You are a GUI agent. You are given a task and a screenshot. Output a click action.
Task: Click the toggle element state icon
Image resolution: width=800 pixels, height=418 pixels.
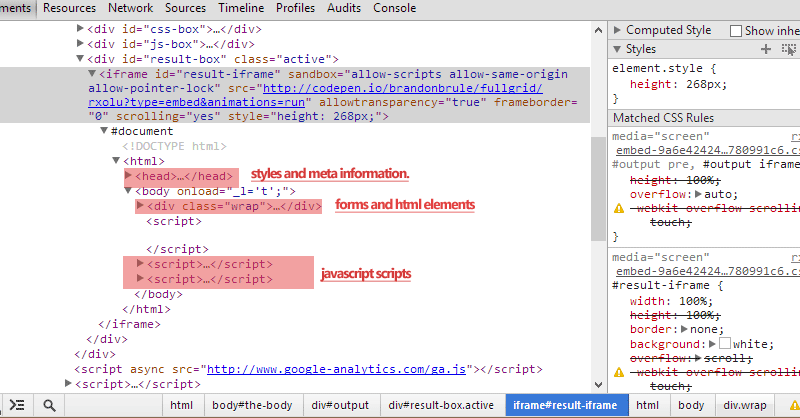pyautogui.click(x=790, y=49)
